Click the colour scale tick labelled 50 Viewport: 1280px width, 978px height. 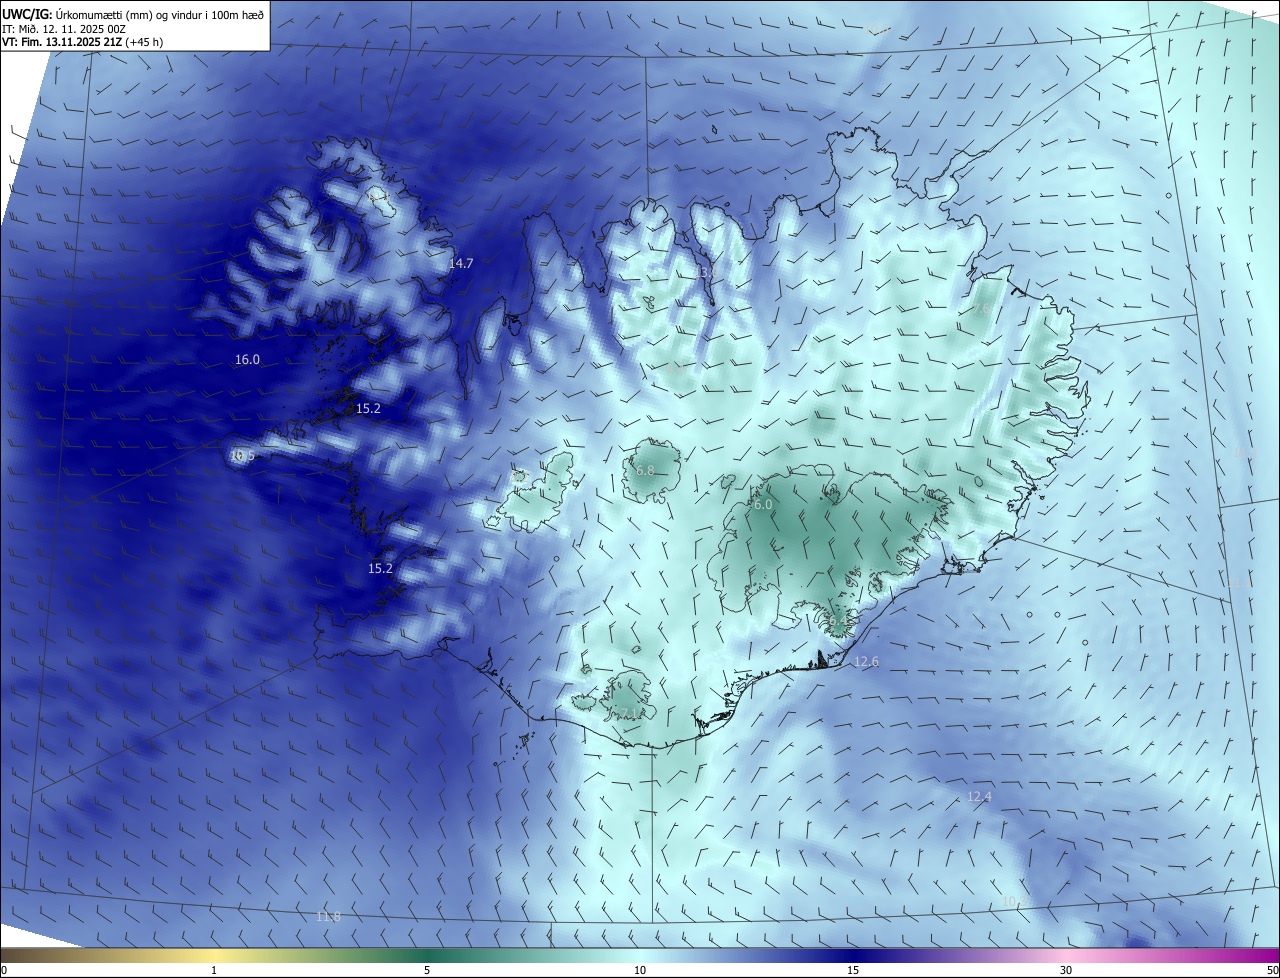tap(1272, 970)
